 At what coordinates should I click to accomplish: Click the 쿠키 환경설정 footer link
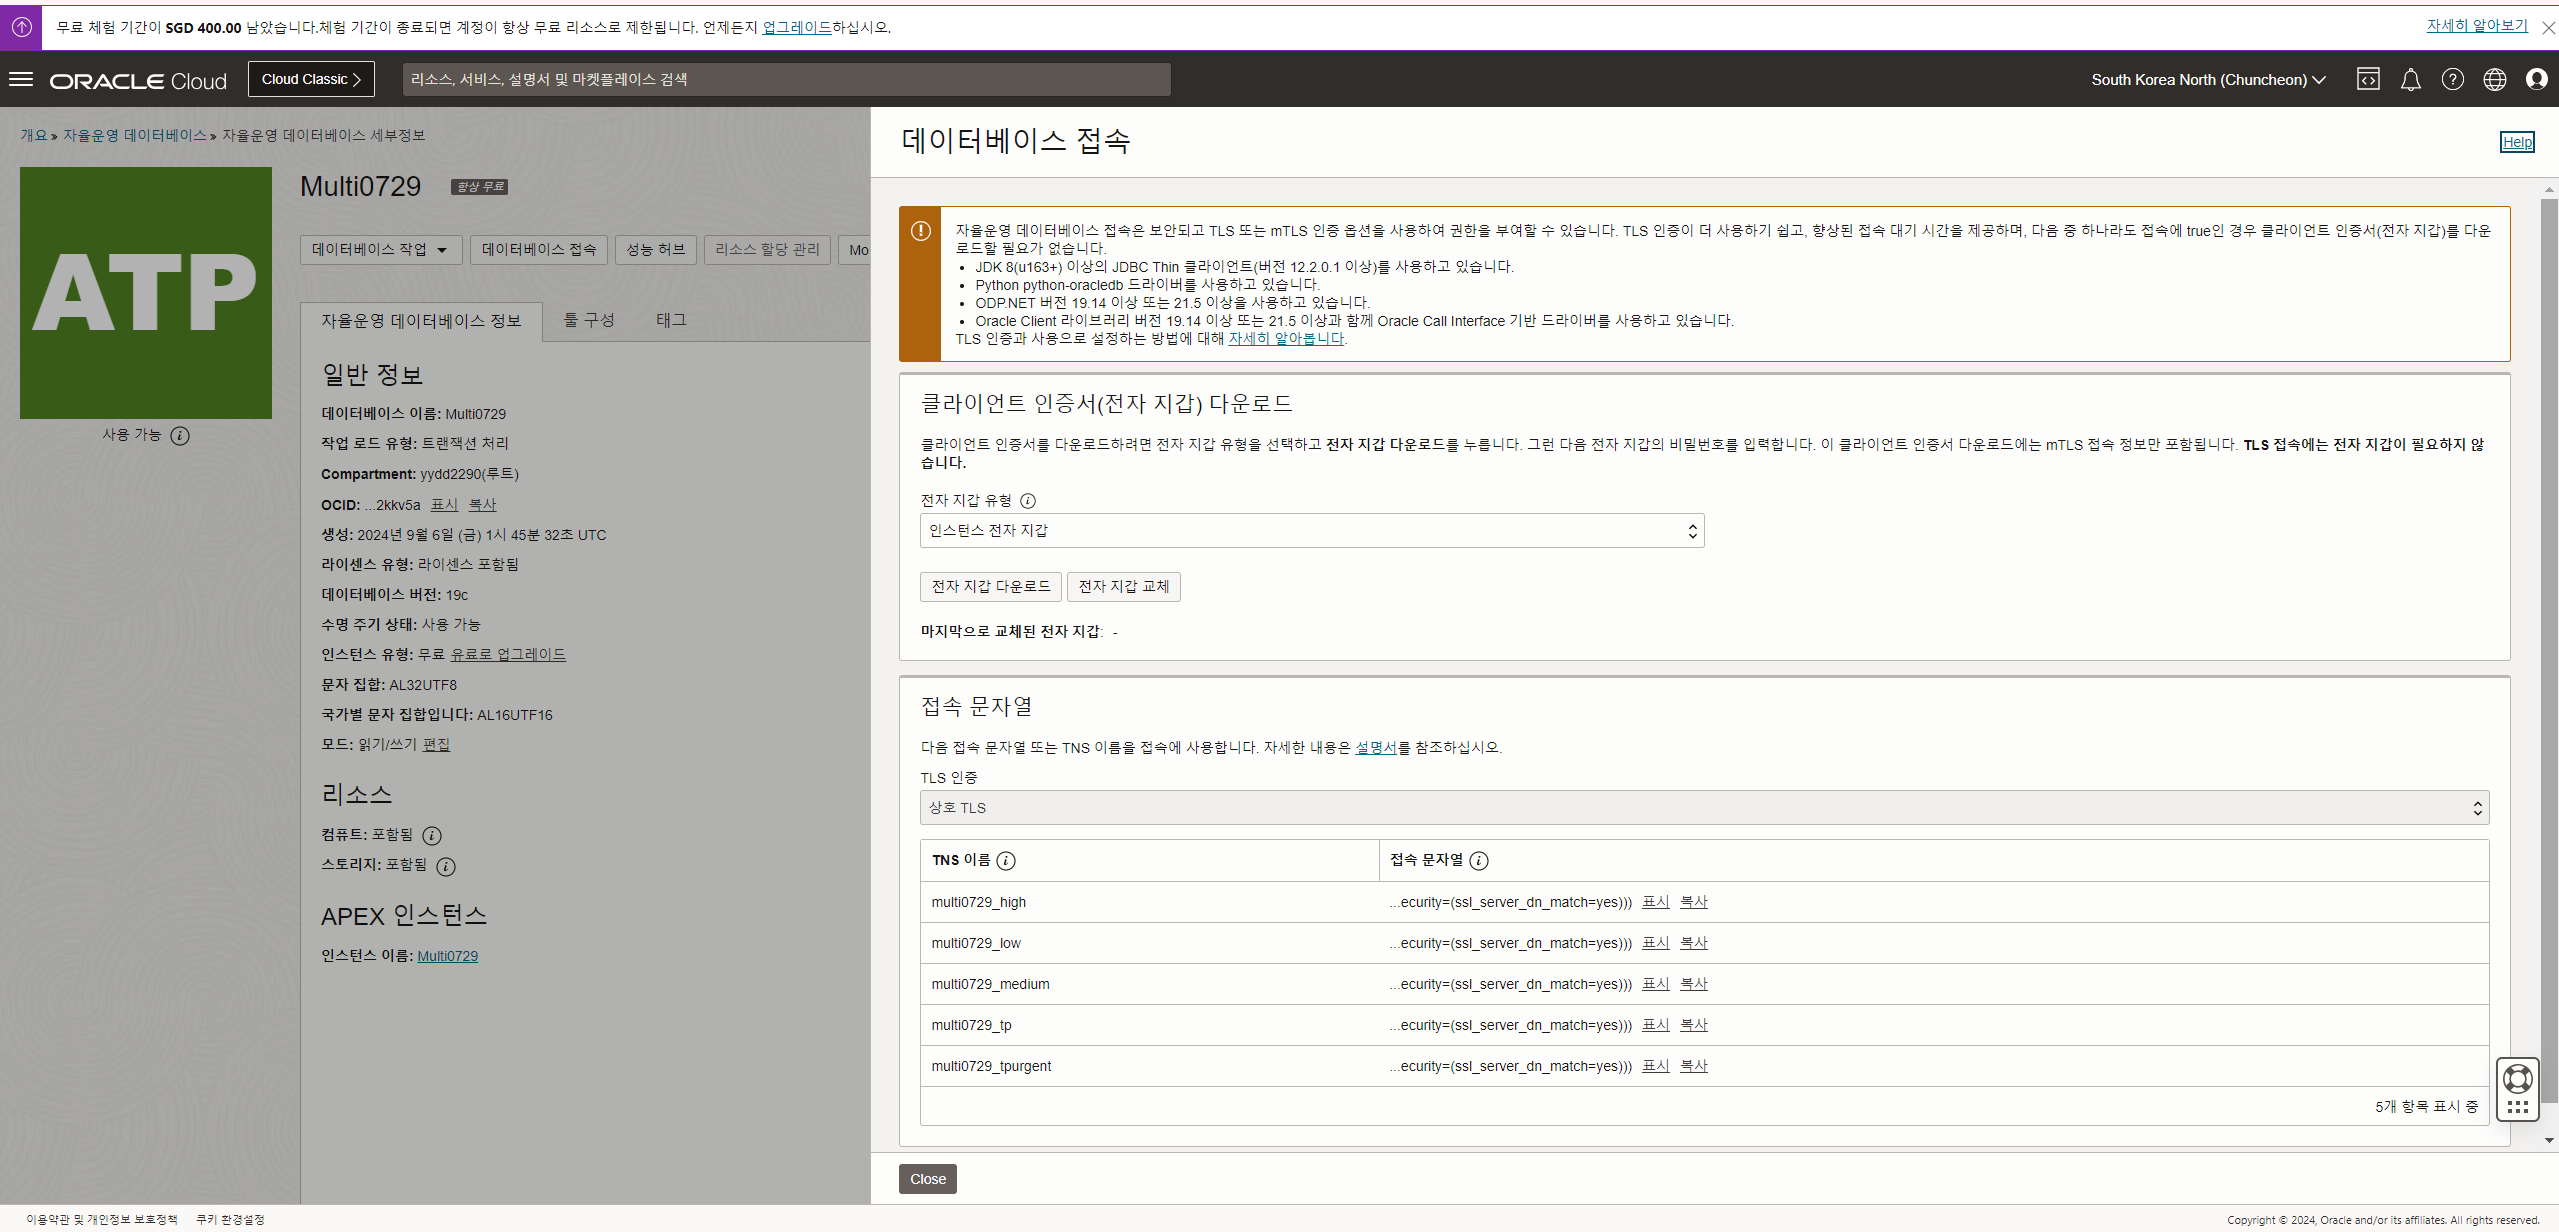click(x=231, y=1220)
